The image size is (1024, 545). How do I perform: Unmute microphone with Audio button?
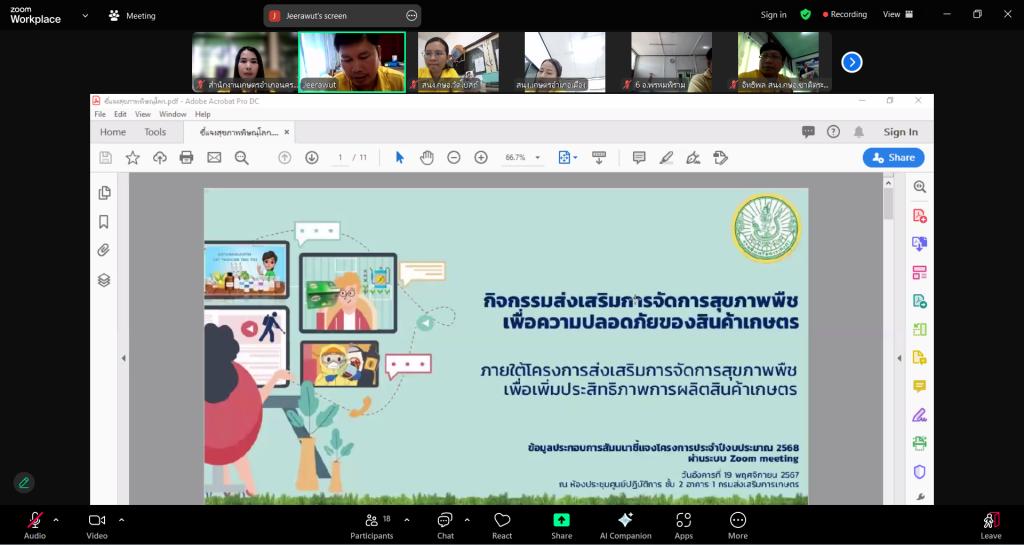tap(35, 525)
